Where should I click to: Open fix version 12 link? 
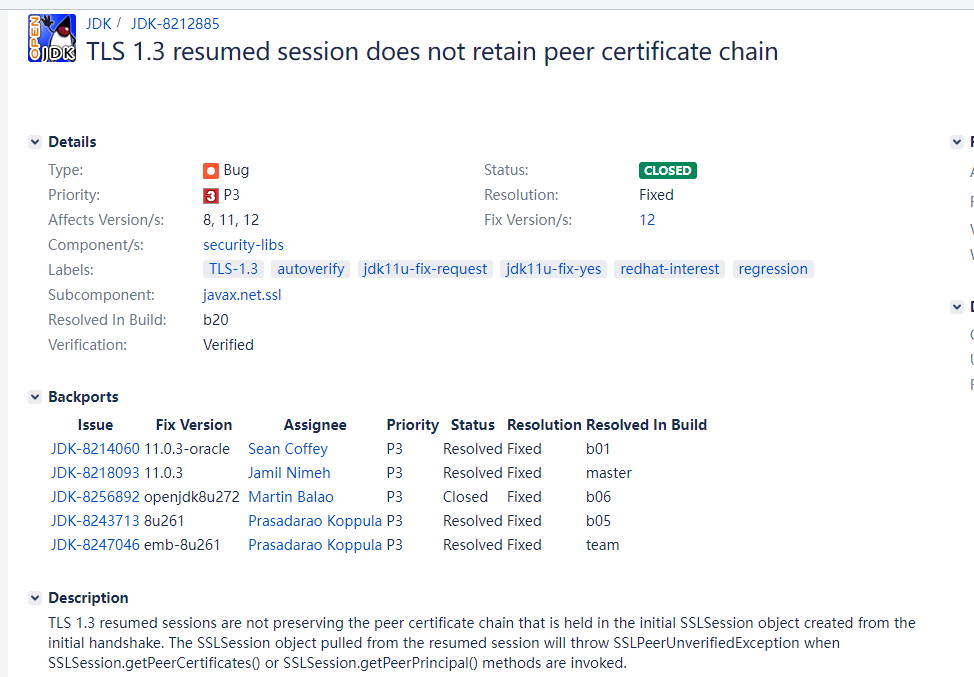(647, 219)
